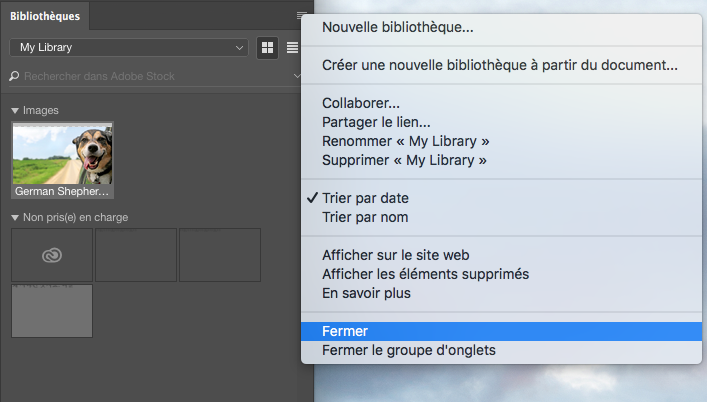Expand the Adobe Stock search filter arrow
This screenshot has width=707, height=402.
298,76
